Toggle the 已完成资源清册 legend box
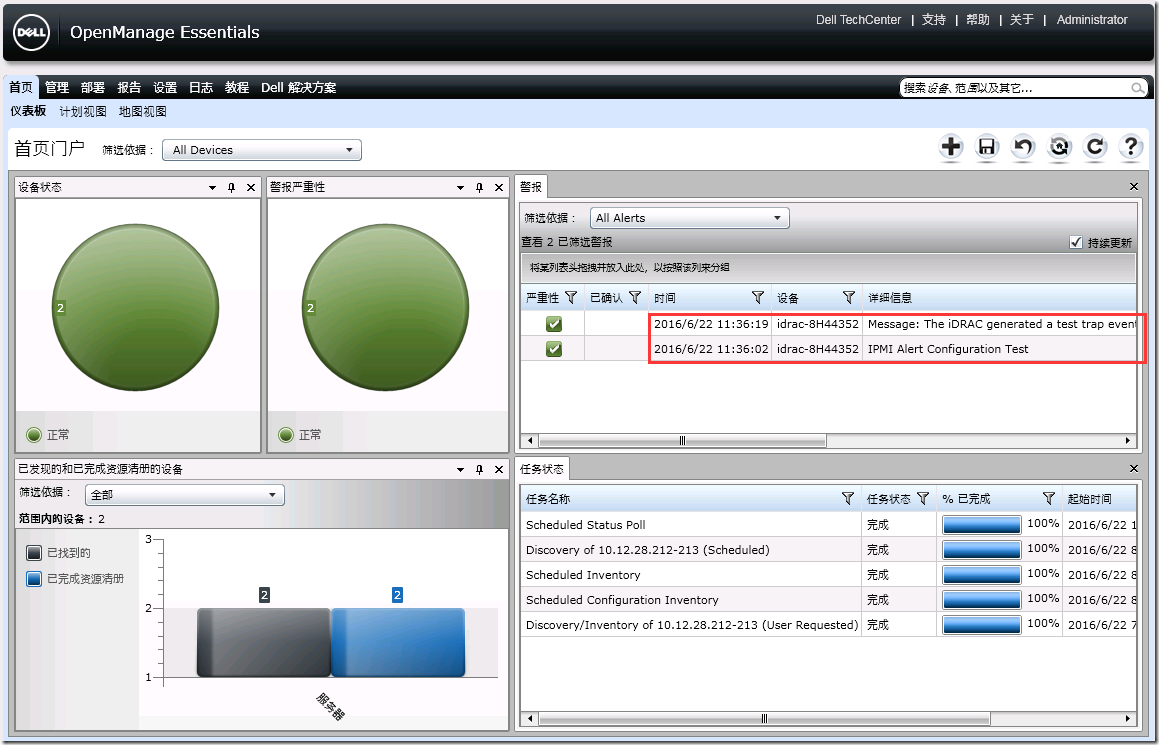The width and height of the screenshot is (1159, 745). click(x=34, y=579)
